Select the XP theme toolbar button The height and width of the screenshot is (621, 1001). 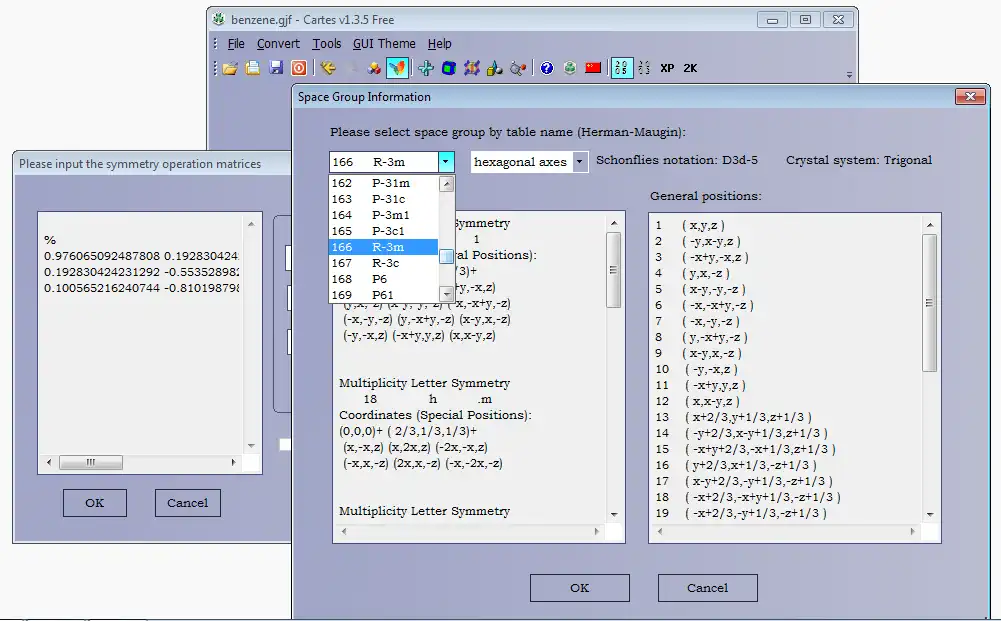coord(667,68)
